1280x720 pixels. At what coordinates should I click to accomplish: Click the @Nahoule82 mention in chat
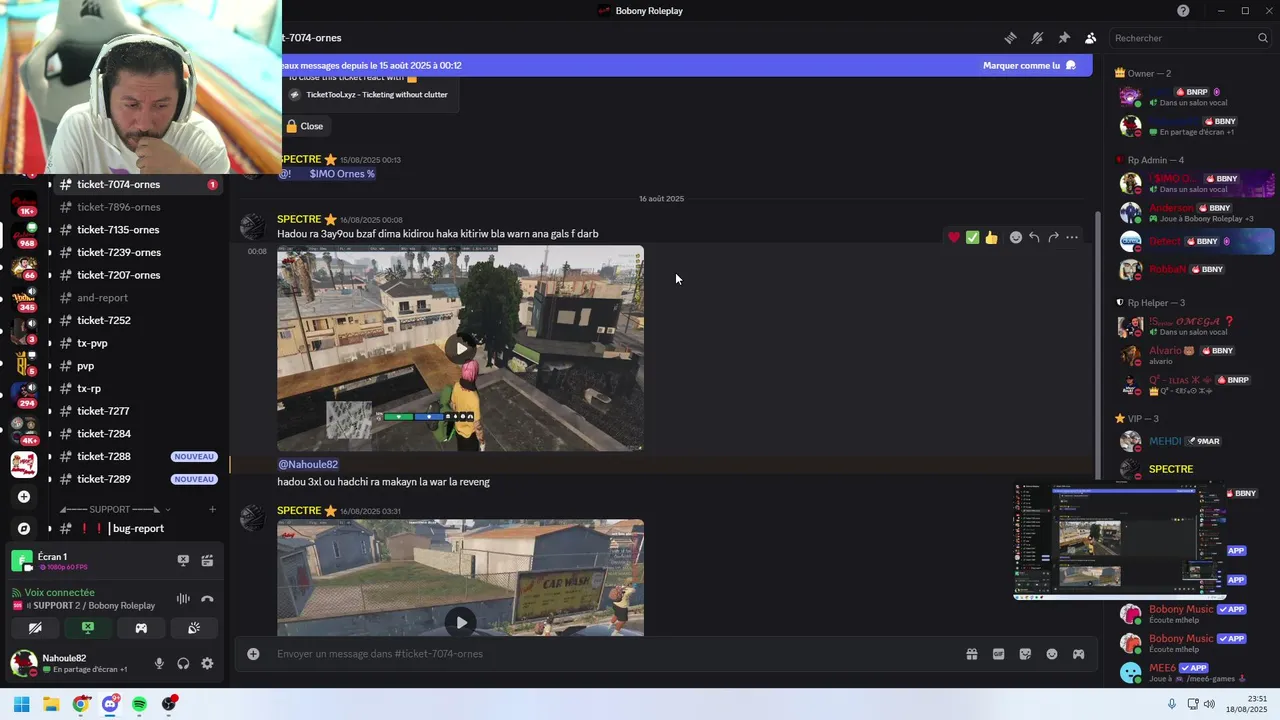(x=308, y=465)
